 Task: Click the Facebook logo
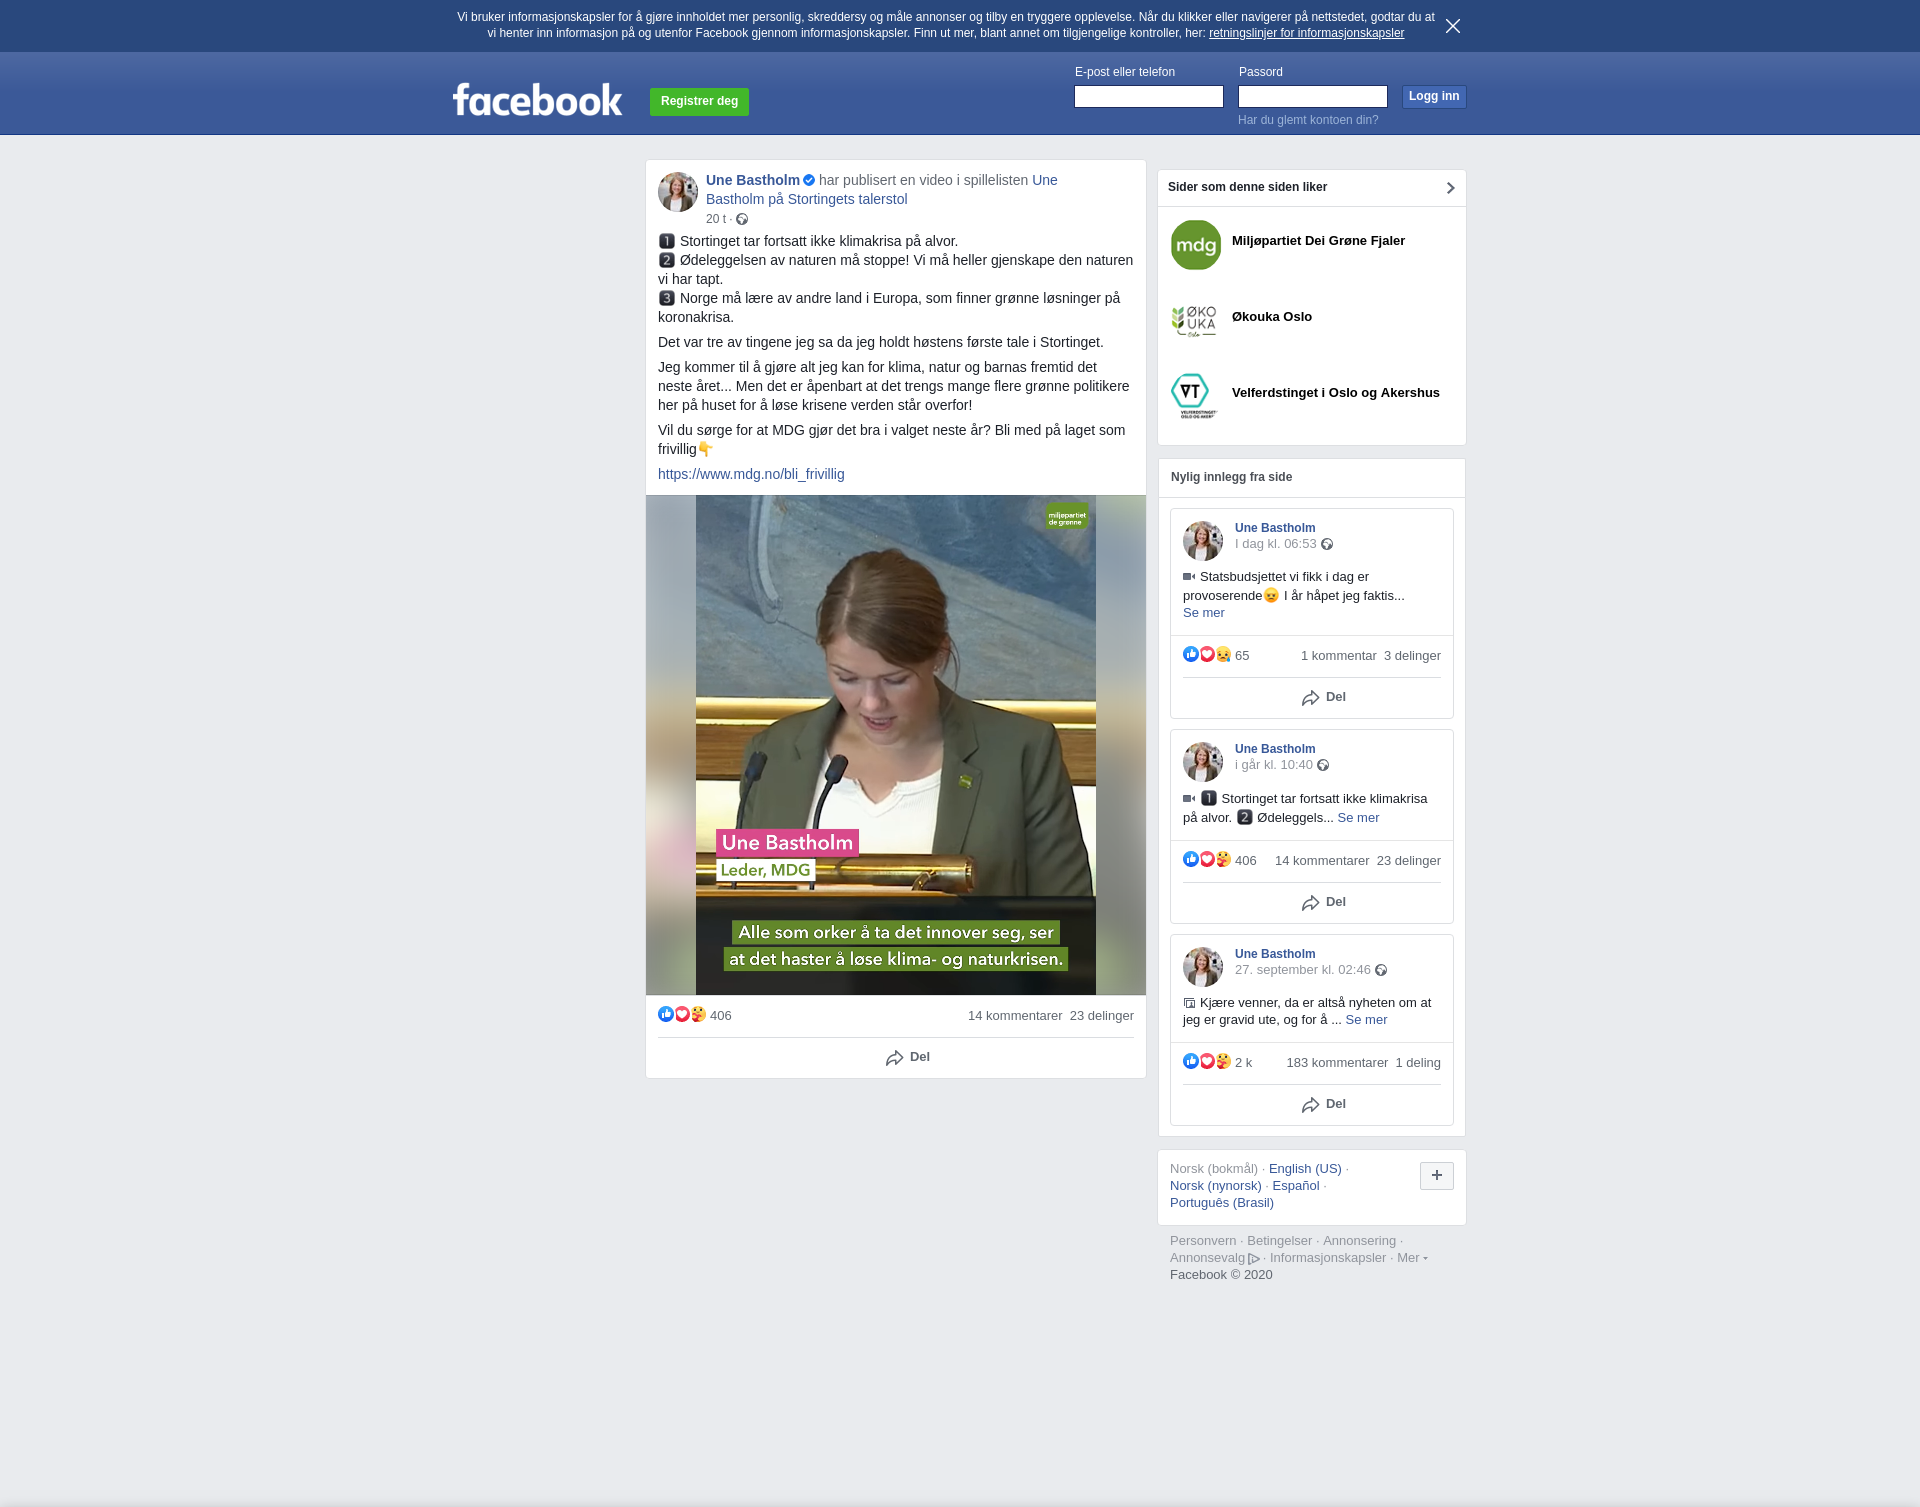point(537,100)
